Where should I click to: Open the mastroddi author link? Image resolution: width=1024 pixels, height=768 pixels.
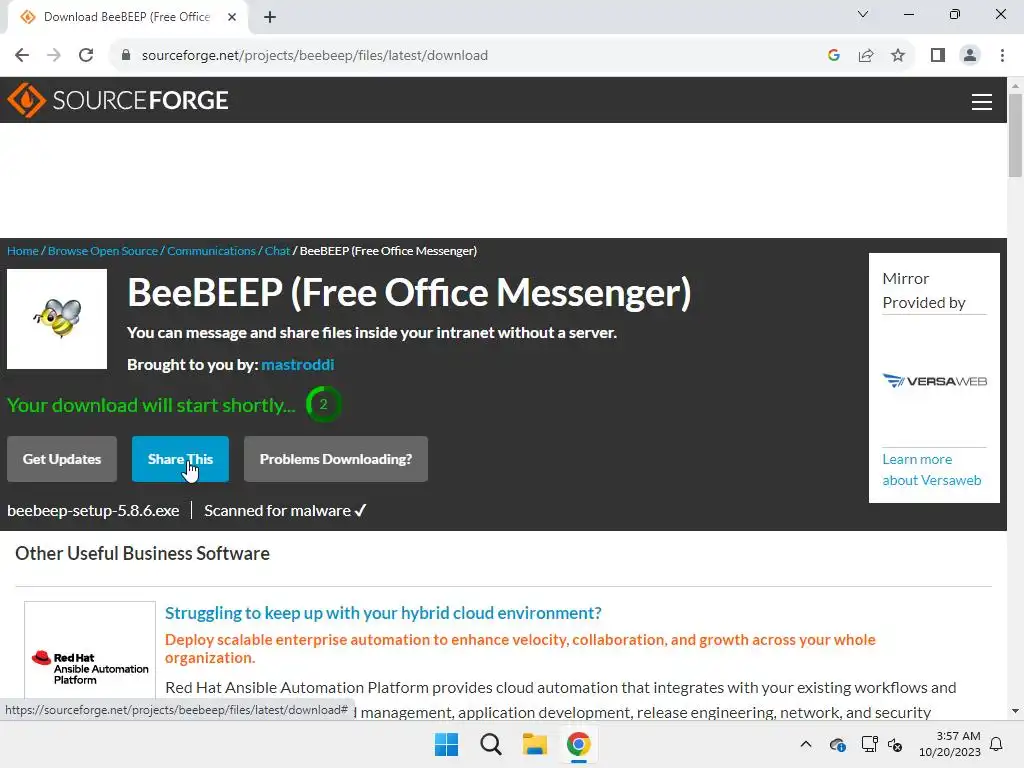point(297,364)
